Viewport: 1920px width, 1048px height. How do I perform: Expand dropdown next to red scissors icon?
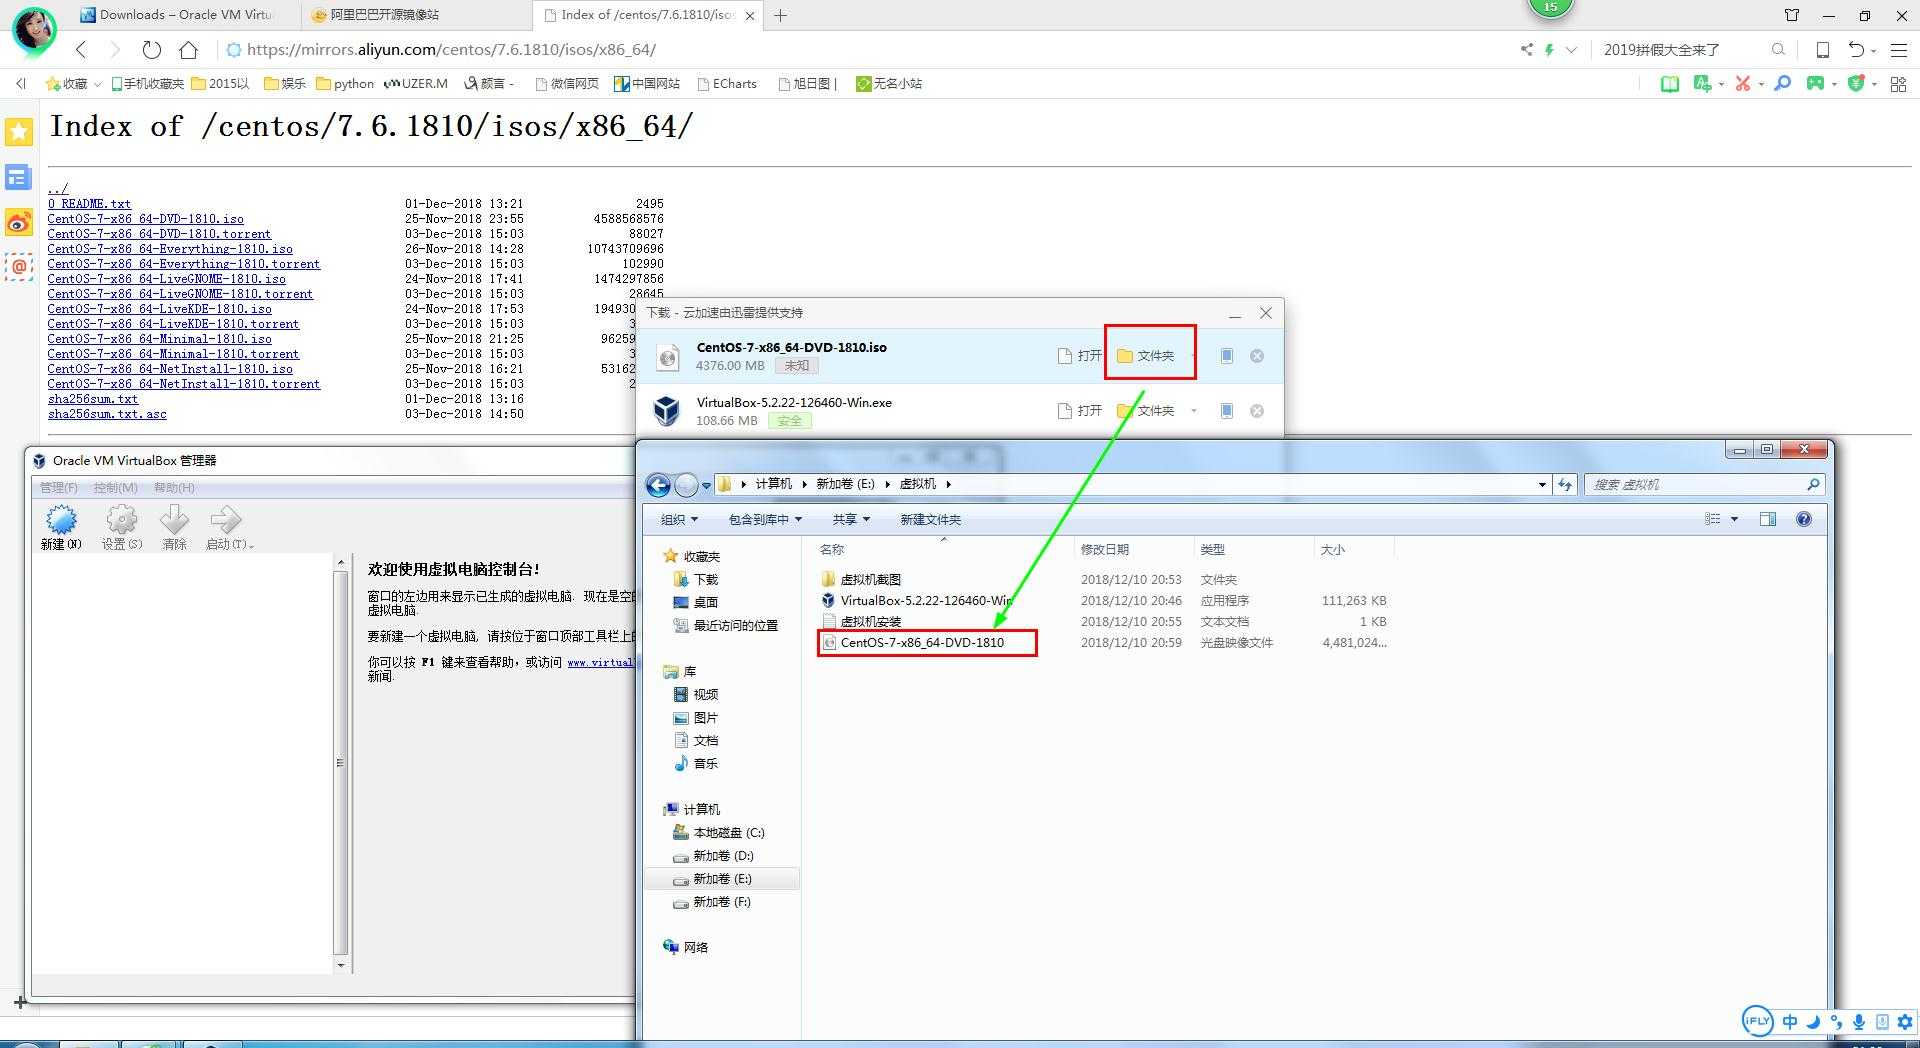[1761, 84]
